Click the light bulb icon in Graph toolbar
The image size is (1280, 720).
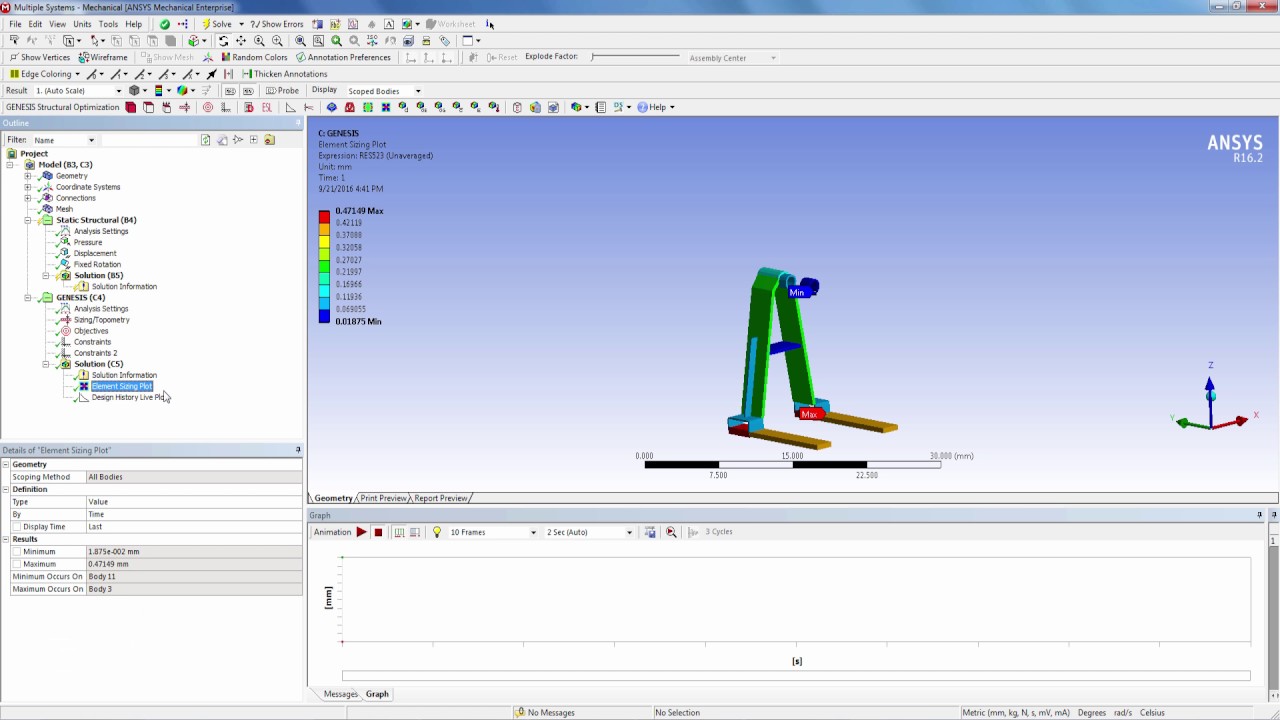(437, 532)
